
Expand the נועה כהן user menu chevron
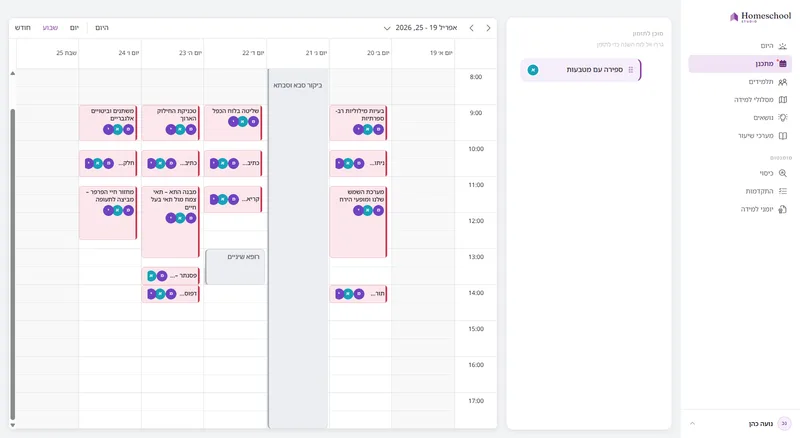pos(692,423)
